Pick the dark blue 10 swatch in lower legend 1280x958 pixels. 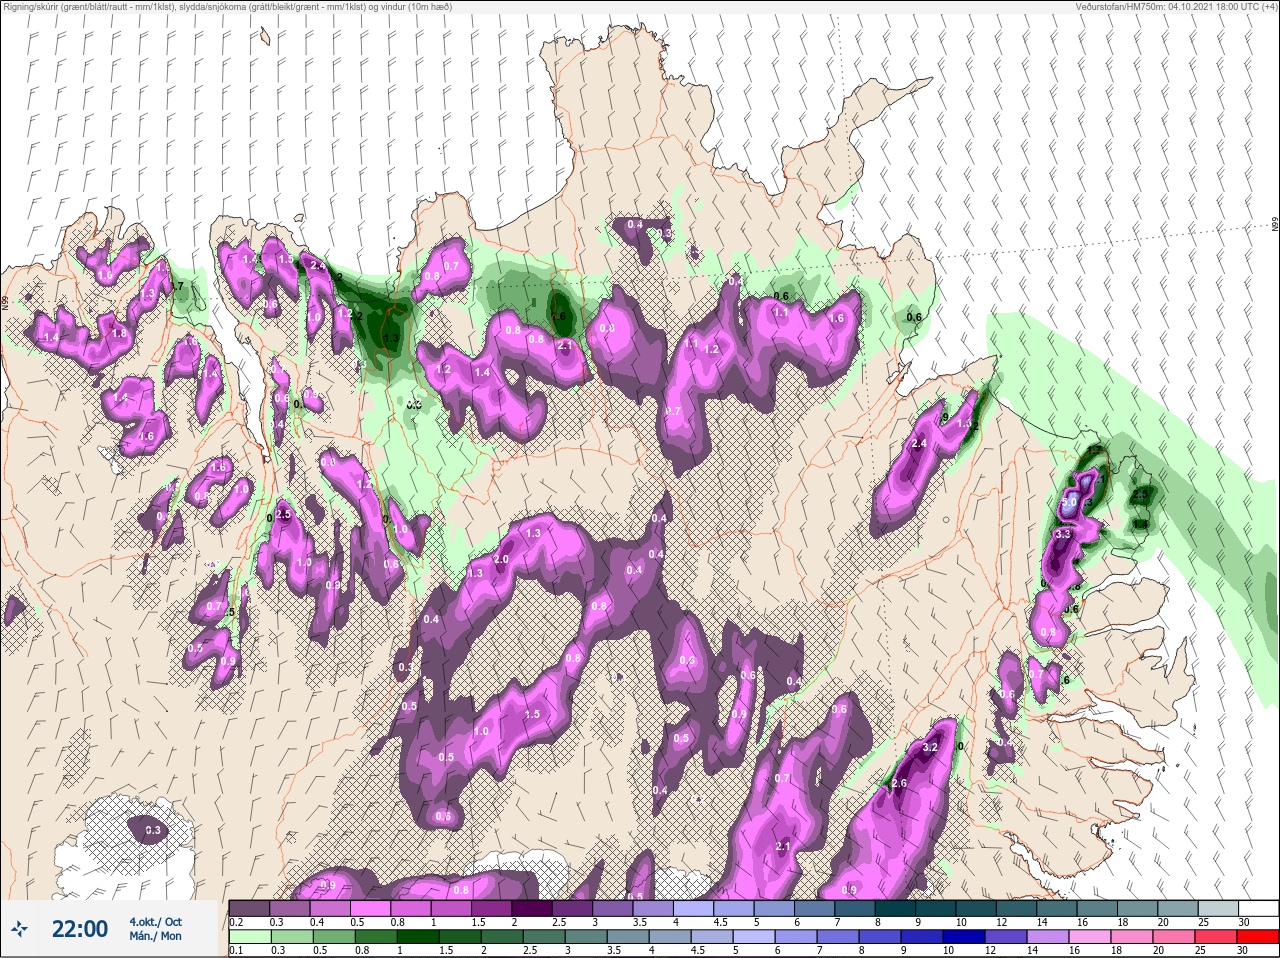point(964,936)
